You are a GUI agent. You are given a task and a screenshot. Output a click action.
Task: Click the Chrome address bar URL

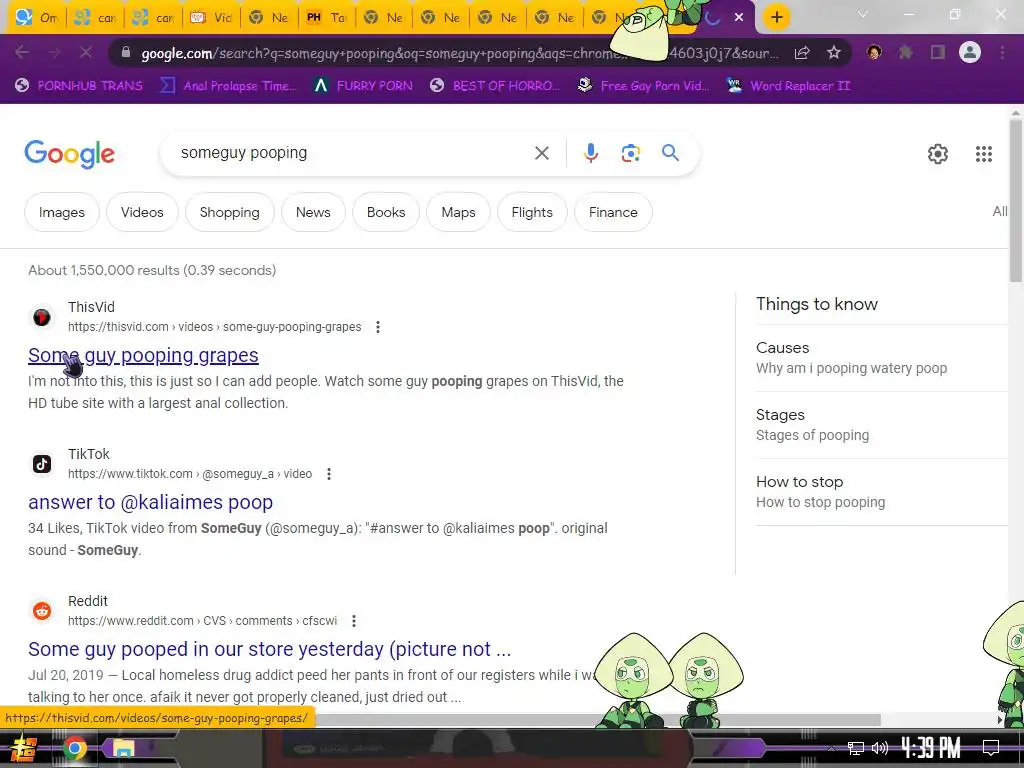(460, 53)
